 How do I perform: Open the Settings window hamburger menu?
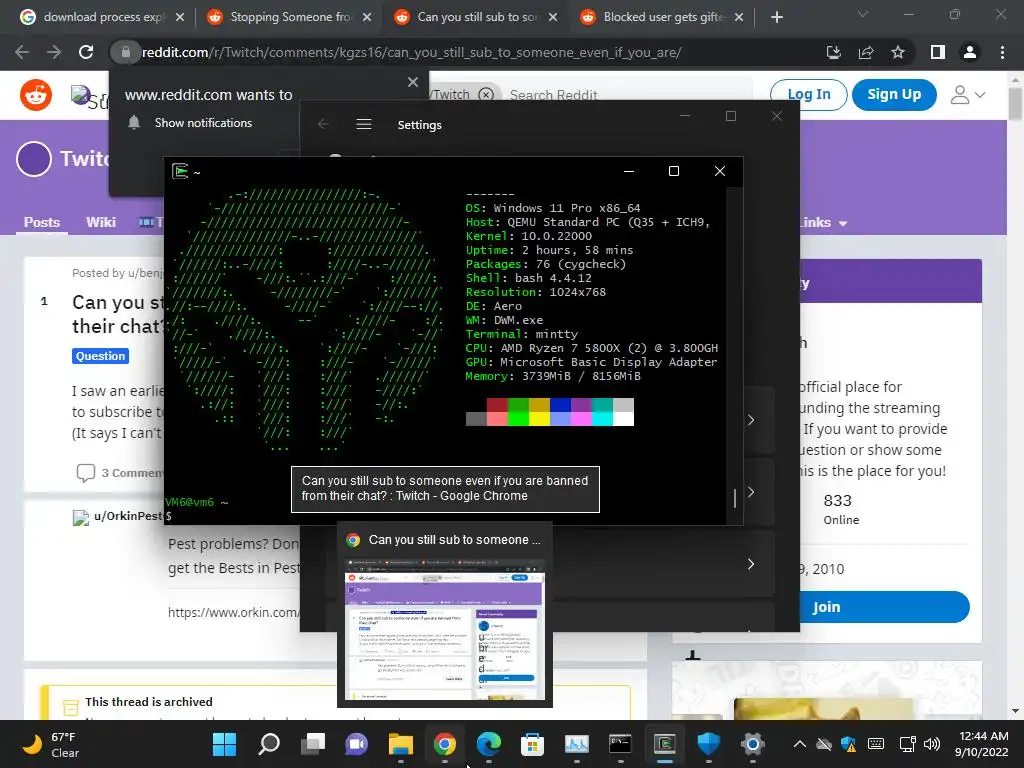click(x=364, y=124)
